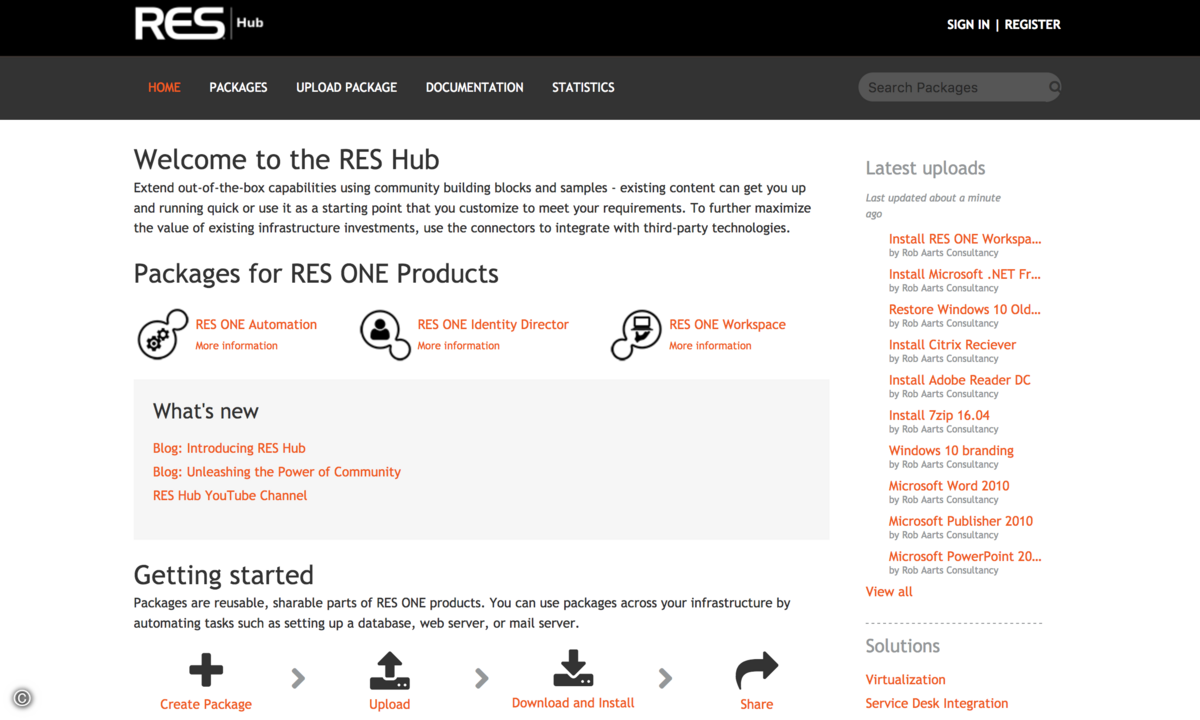Open the Packages nav item
1200x720 pixels.
[x=238, y=87]
